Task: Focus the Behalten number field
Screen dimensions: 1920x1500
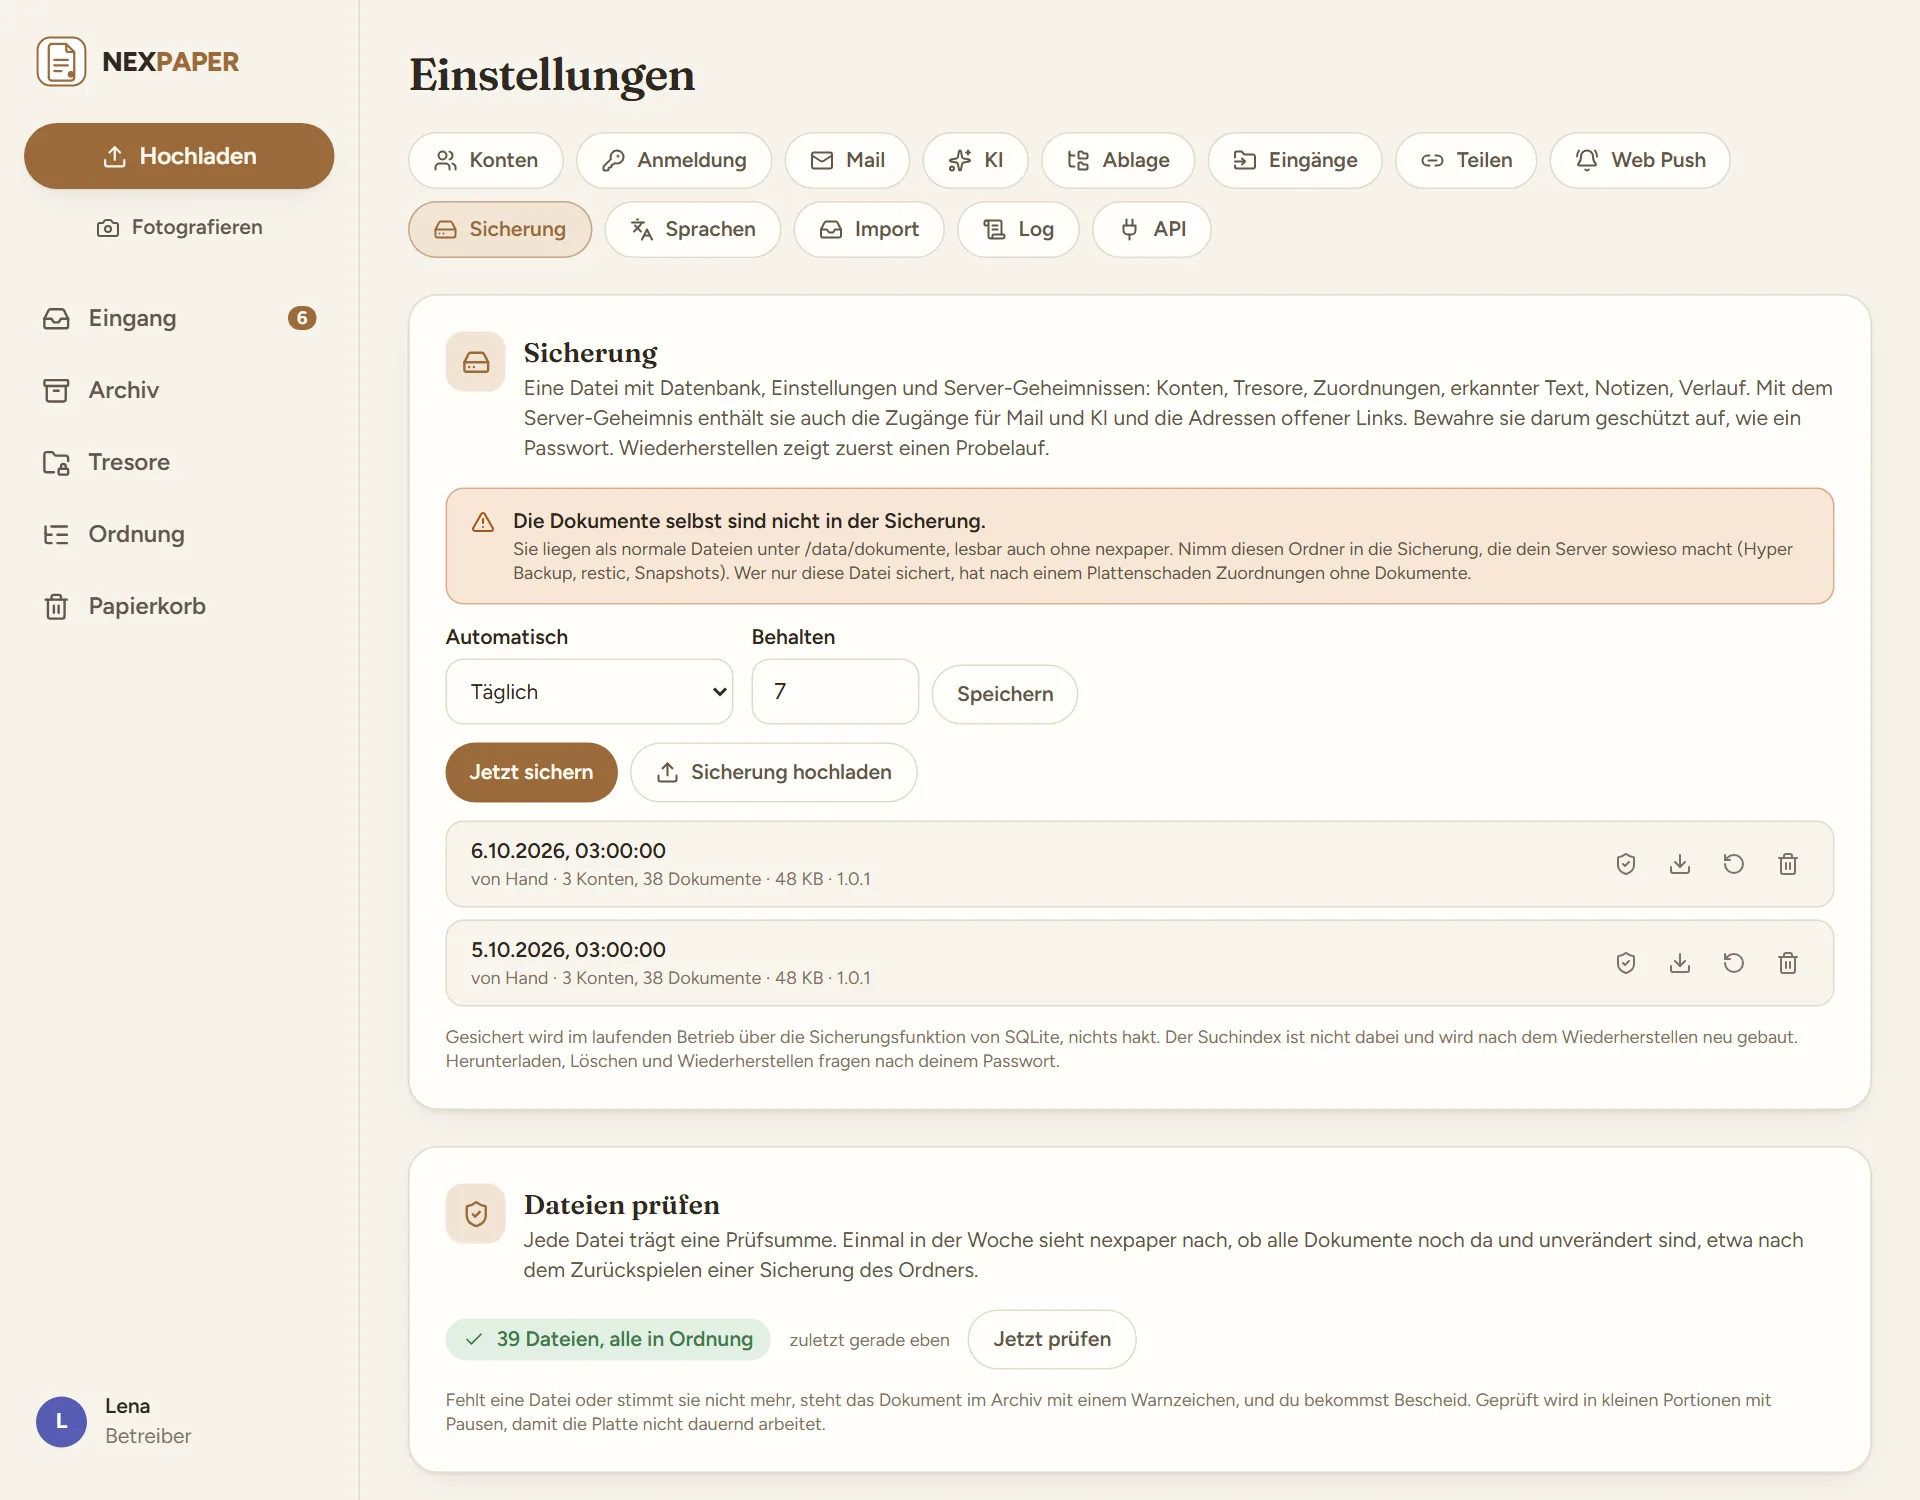Action: pos(835,691)
